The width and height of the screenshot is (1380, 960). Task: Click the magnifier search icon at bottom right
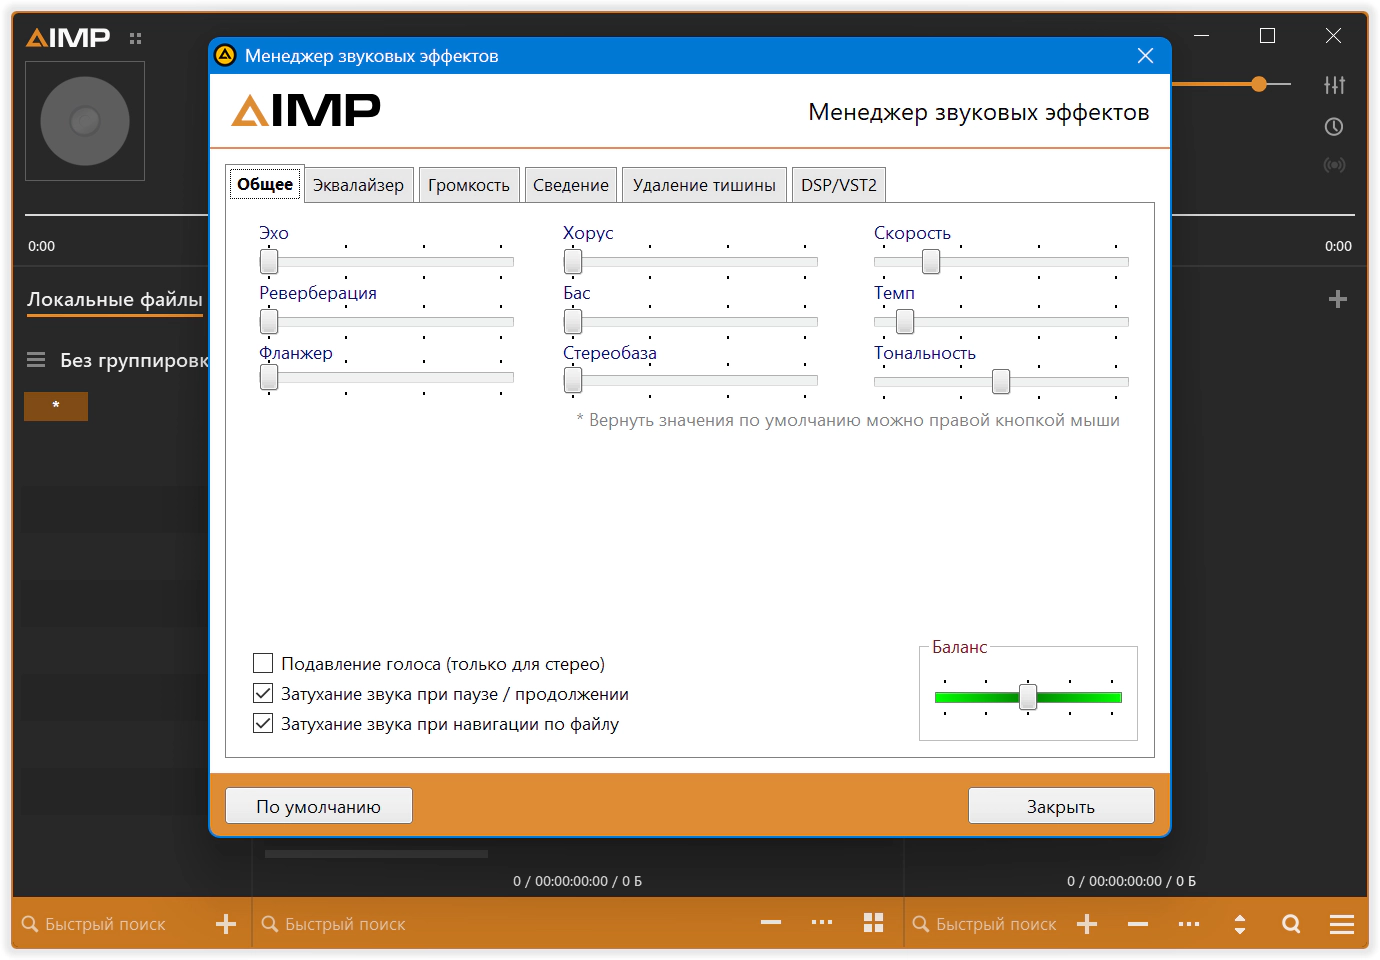coord(1291,924)
